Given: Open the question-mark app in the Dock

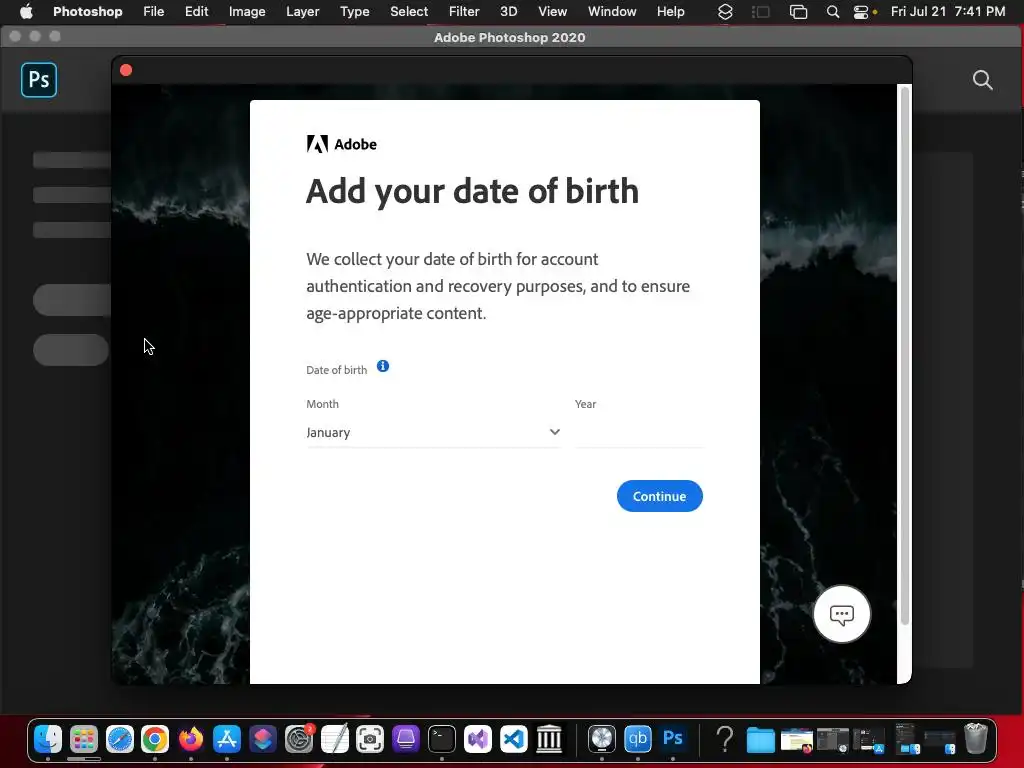Looking at the screenshot, I should coord(724,739).
